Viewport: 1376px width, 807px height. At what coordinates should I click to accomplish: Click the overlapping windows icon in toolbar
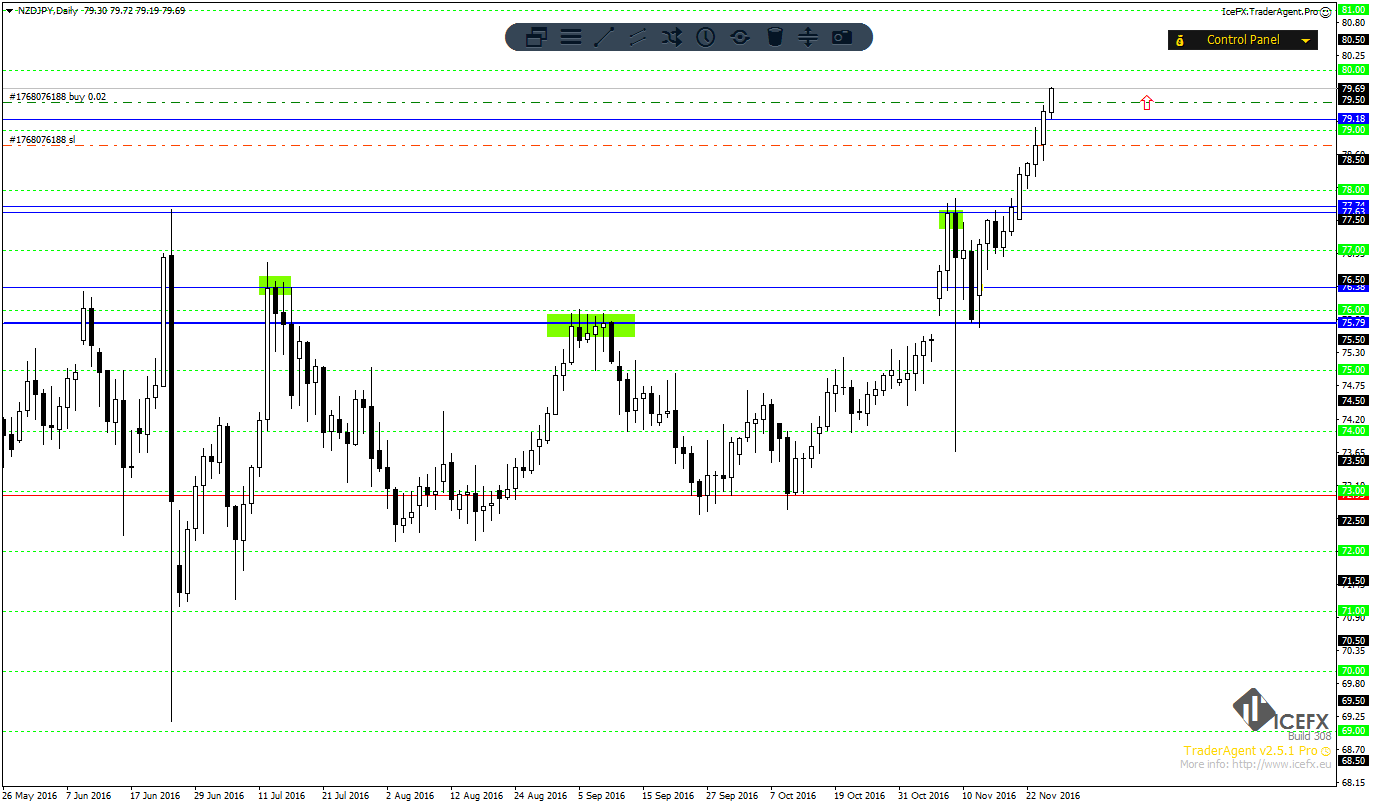536,37
